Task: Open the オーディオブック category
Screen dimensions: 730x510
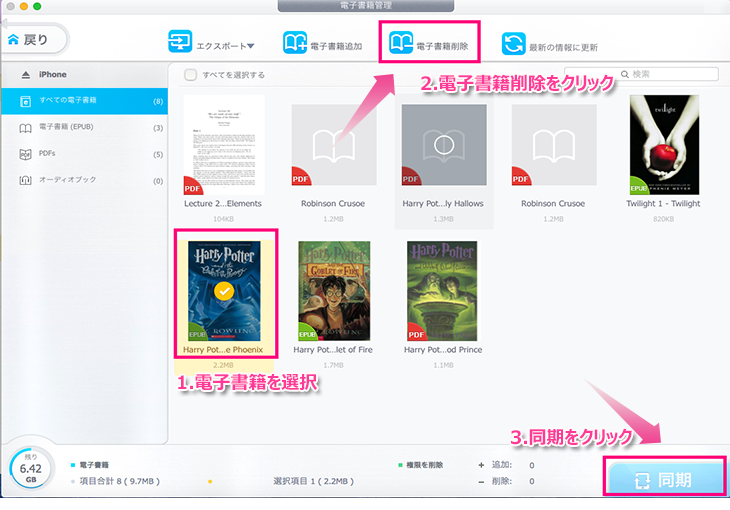Action: coord(84,180)
